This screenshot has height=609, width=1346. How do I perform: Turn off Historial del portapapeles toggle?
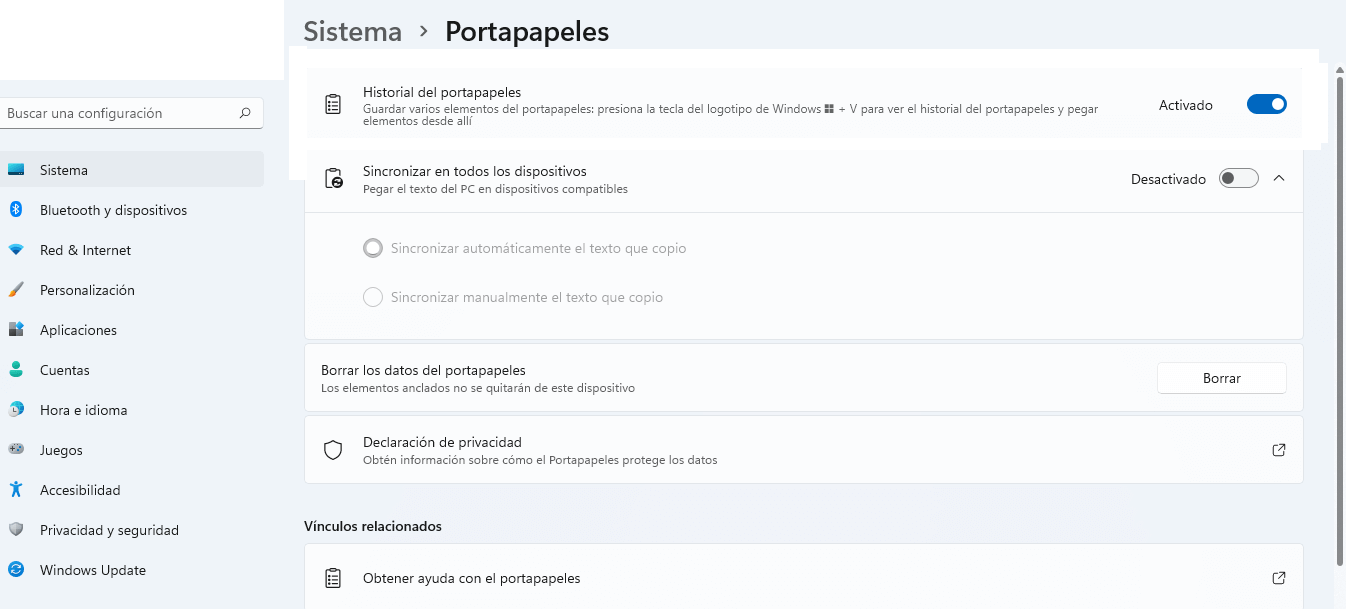click(x=1266, y=104)
